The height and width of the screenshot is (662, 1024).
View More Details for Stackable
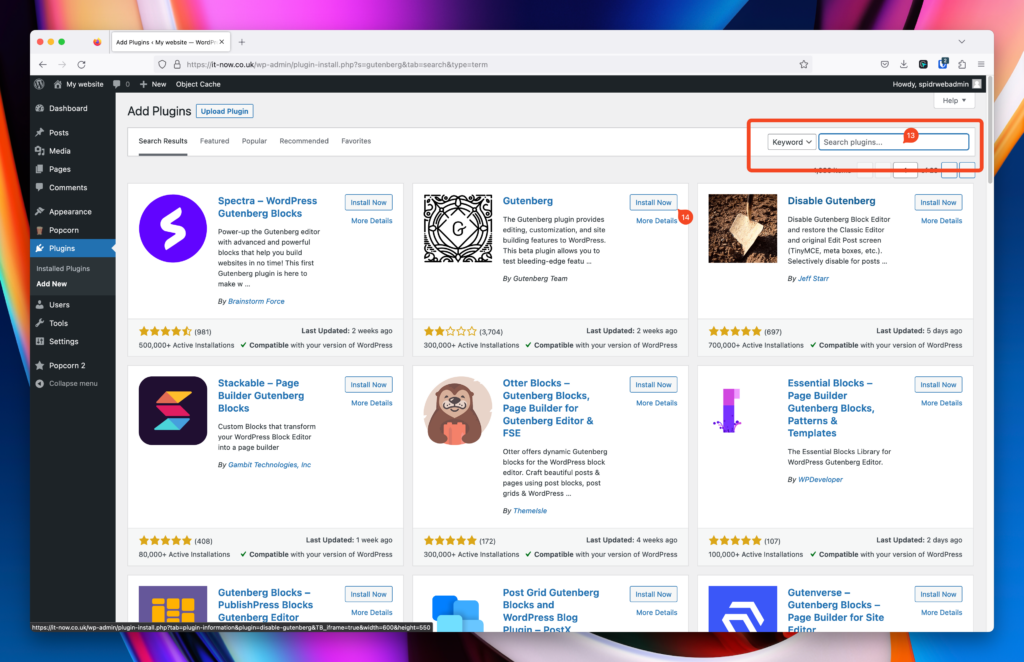[x=372, y=403]
